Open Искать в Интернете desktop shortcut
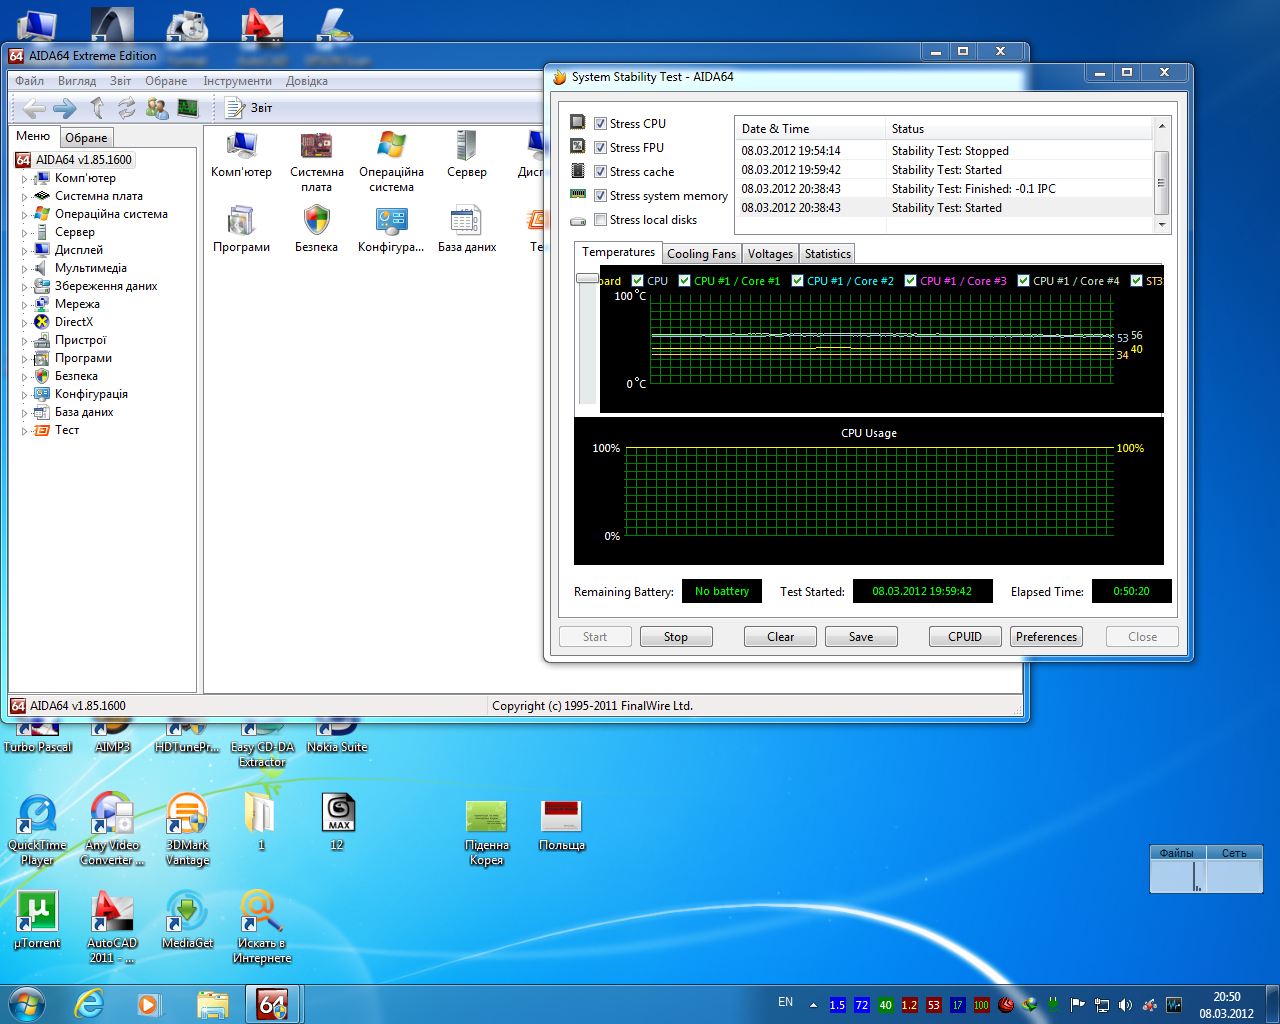The image size is (1280, 1024). (262, 928)
